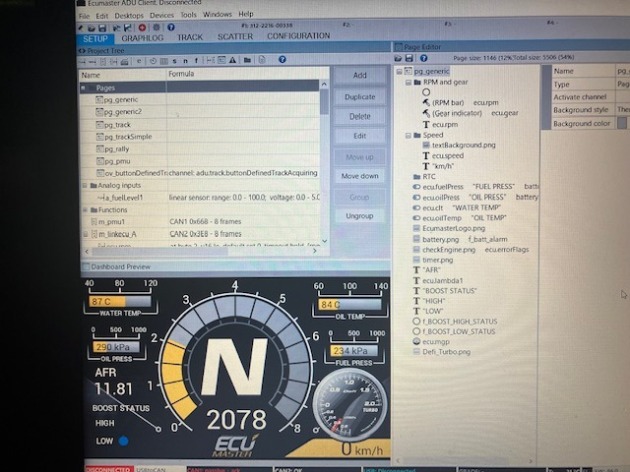Click the Duplicate button

pos(360,97)
